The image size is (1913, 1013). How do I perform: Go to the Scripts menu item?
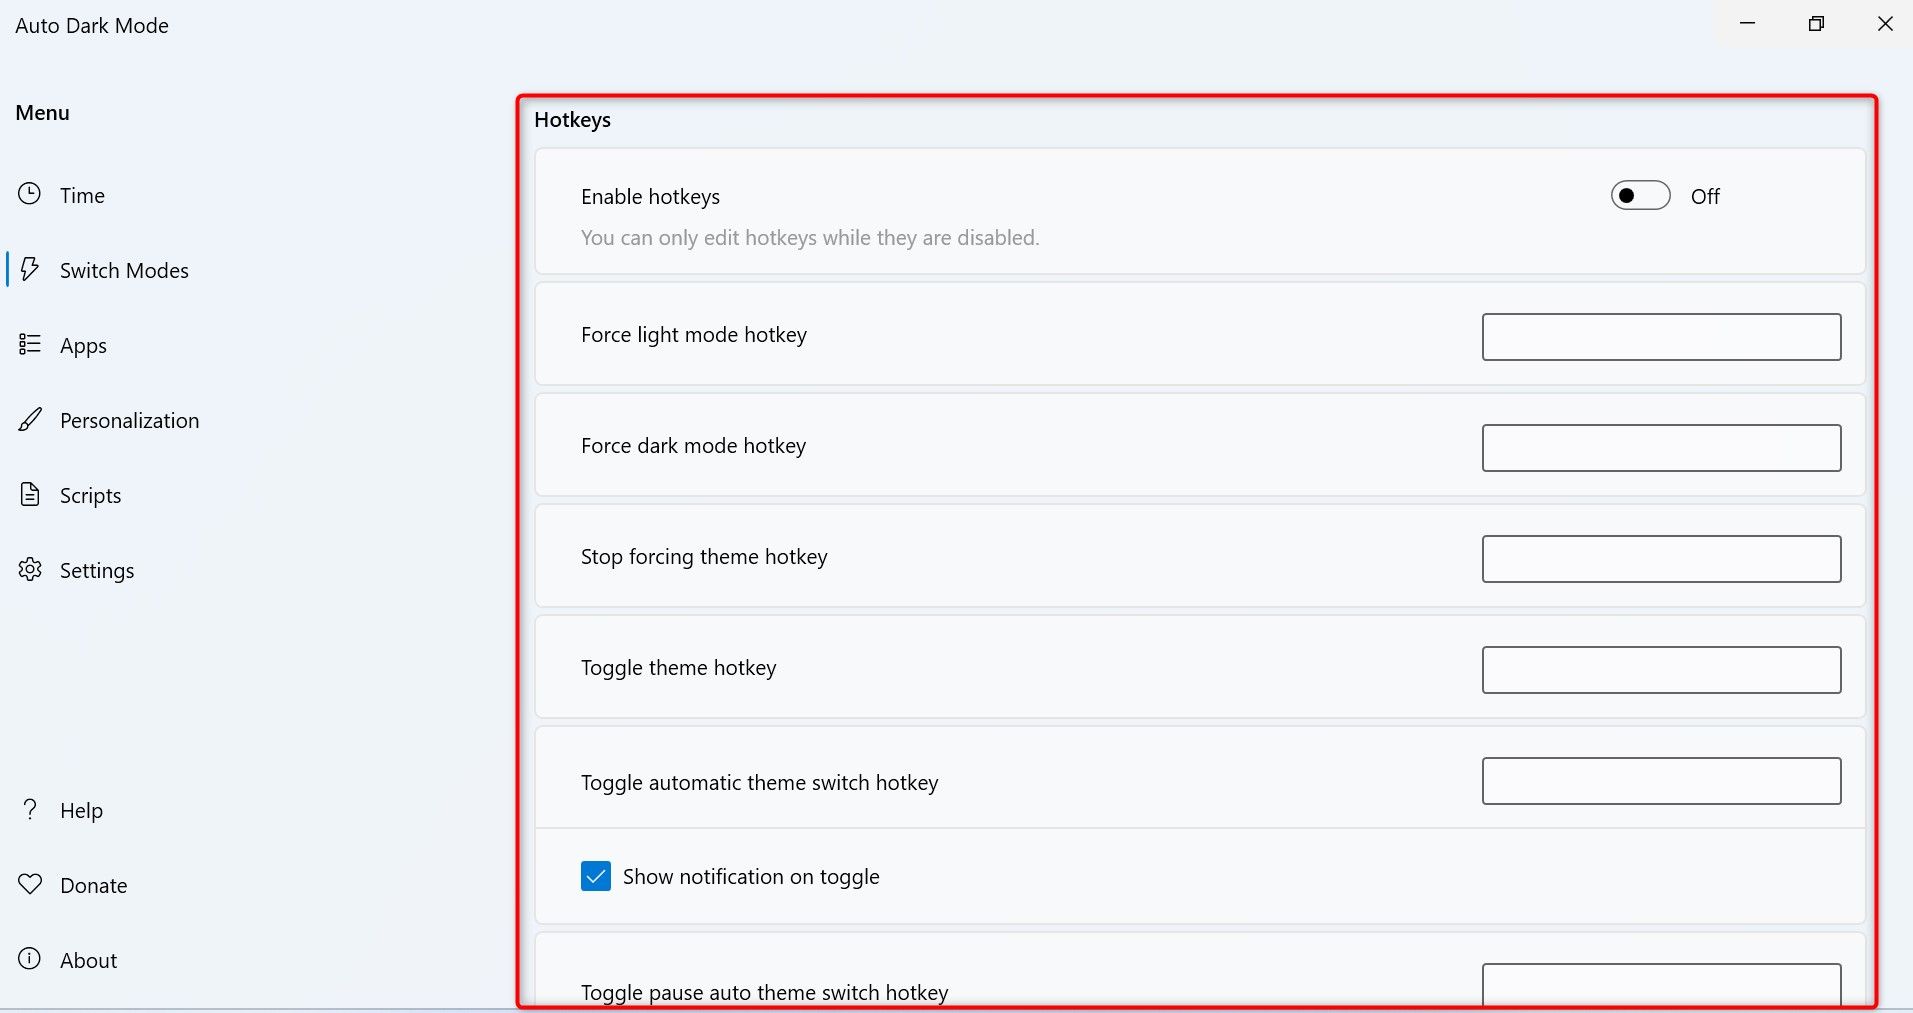[90, 496]
